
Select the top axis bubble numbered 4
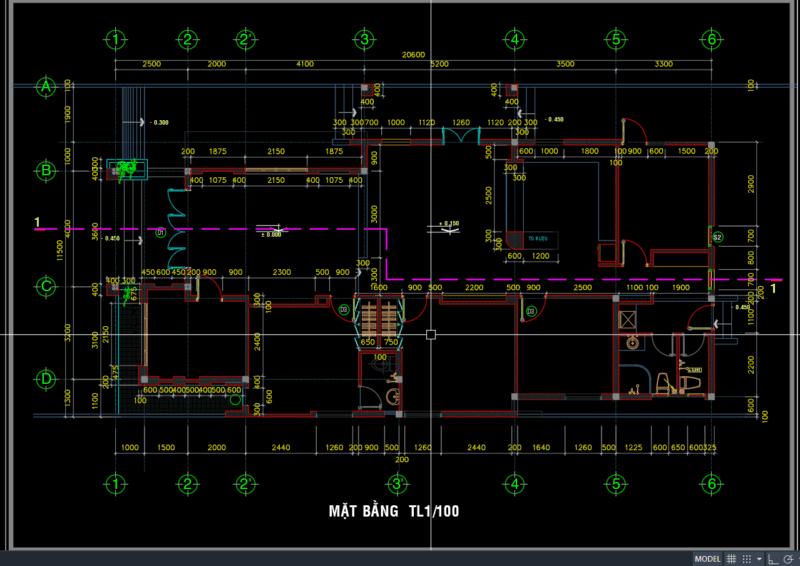tap(514, 40)
